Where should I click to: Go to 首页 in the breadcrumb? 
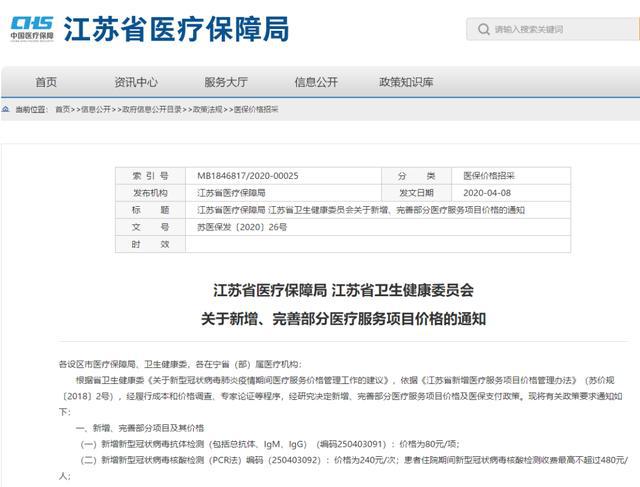pyautogui.click(x=63, y=109)
